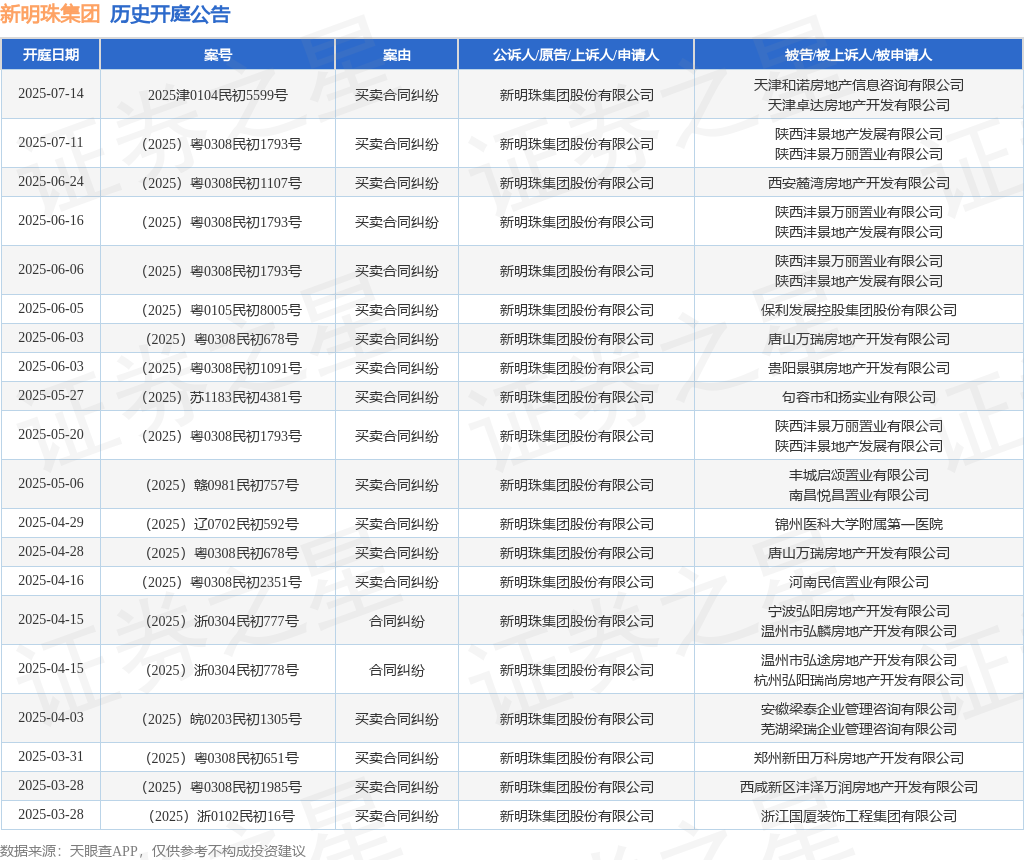
Task: Select date cell 2025-06-06
Action: click(x=51, y=270)
